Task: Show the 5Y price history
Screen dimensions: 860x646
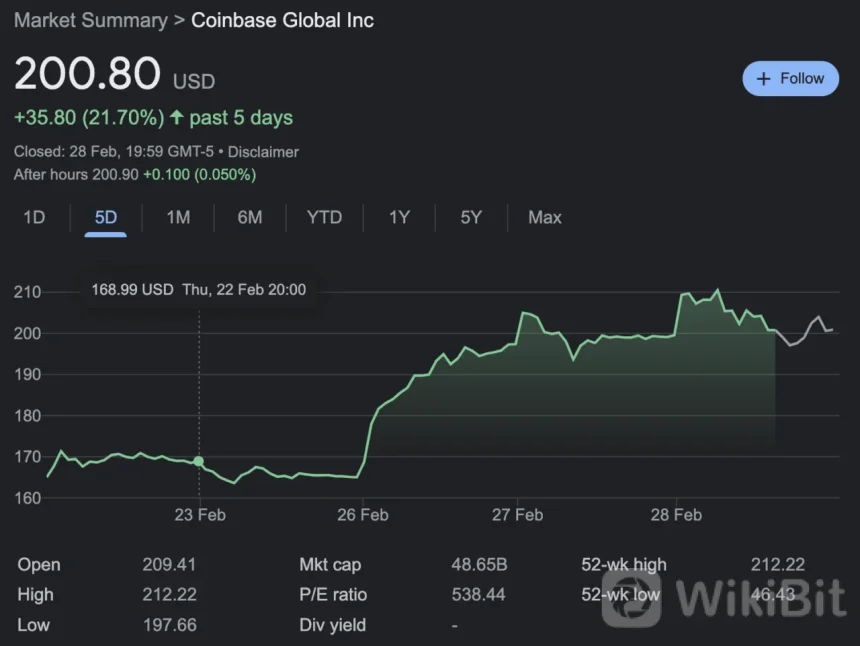Action: pos(471,217)
